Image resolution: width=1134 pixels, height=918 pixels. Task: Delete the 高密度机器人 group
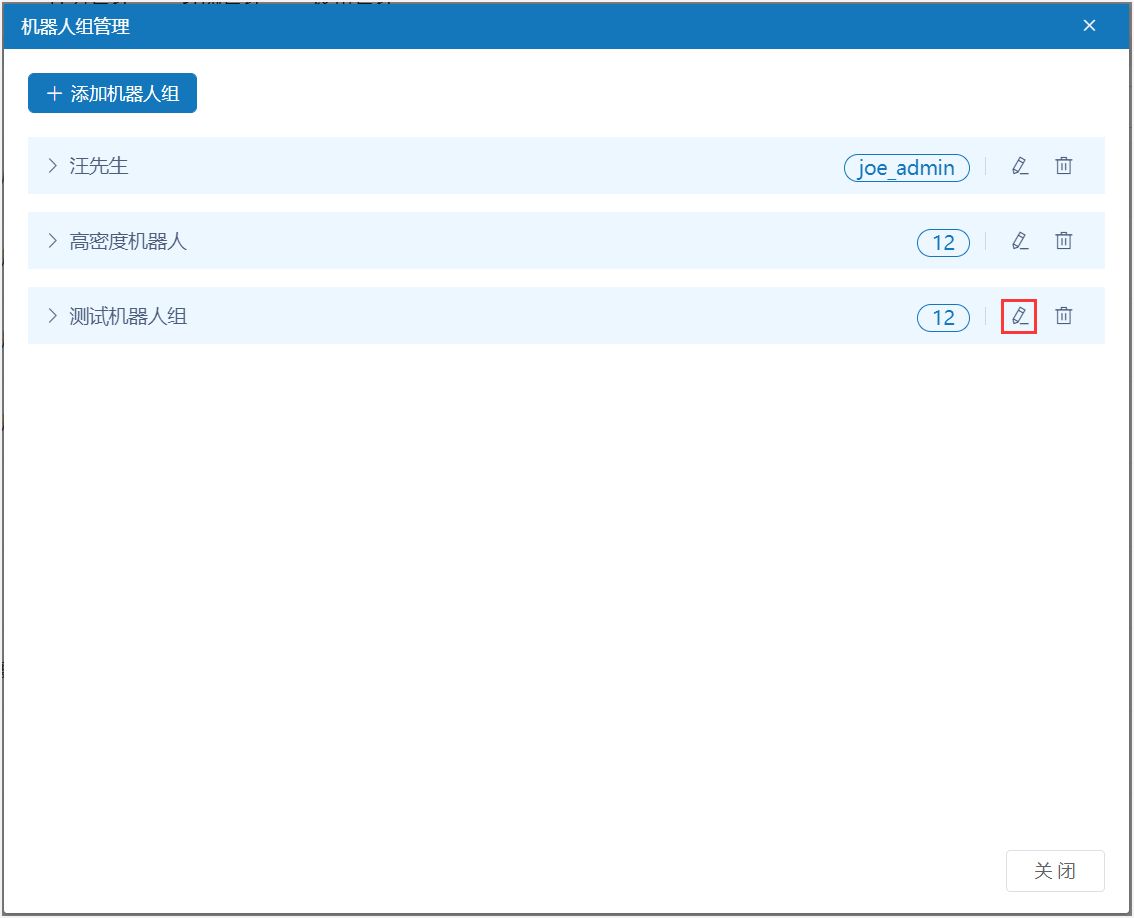click(x=1064, y=241)
